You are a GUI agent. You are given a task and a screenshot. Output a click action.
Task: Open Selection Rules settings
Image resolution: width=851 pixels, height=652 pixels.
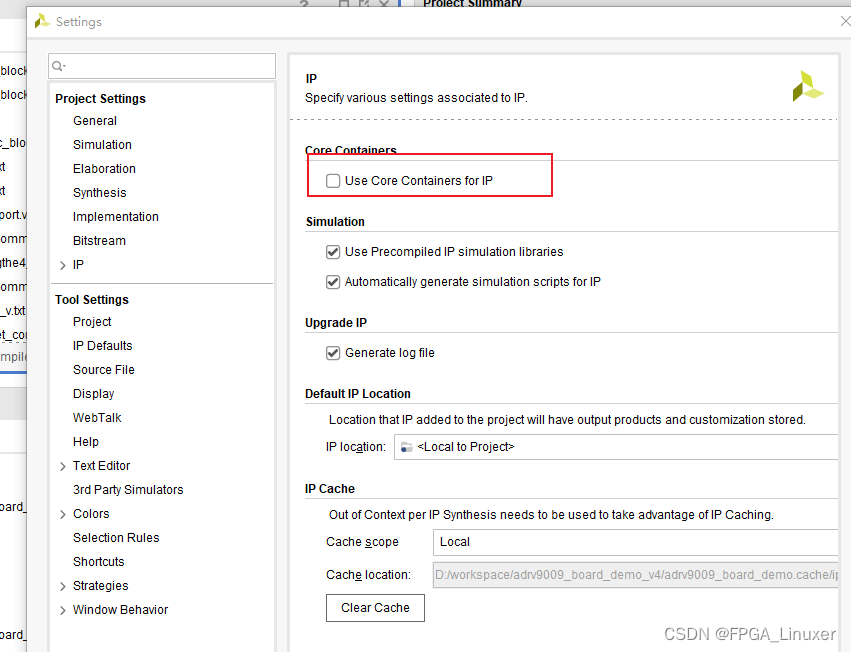pos(116,537)
